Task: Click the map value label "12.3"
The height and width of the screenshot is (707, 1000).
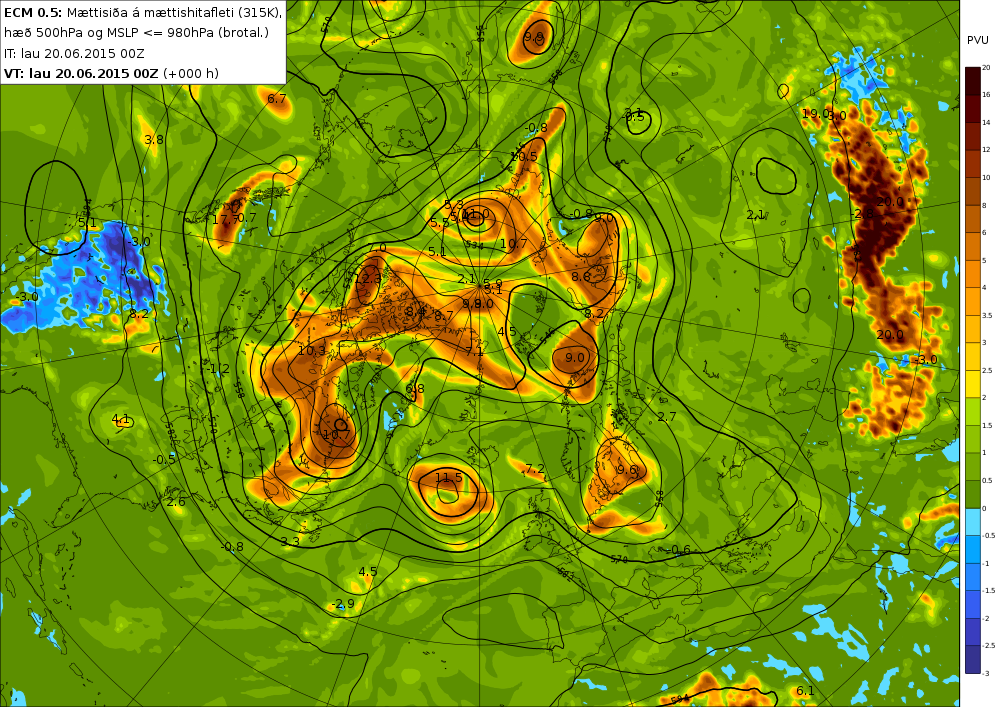Action: [x=367, y=279]
